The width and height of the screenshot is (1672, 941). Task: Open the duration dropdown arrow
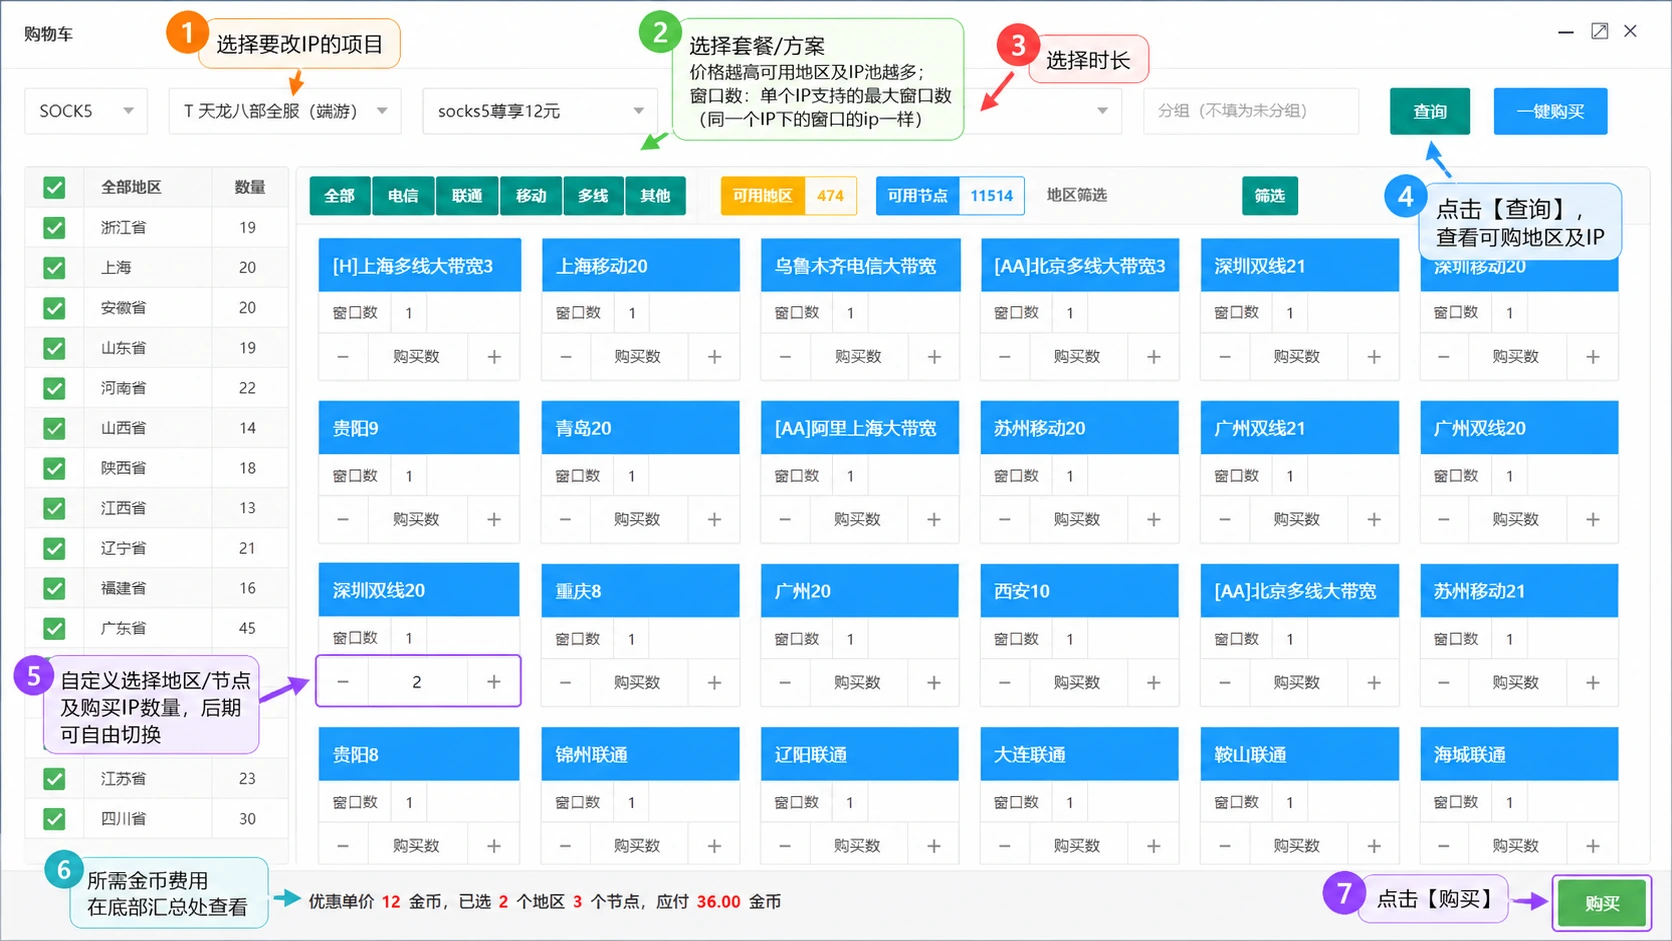[1102, 111]
